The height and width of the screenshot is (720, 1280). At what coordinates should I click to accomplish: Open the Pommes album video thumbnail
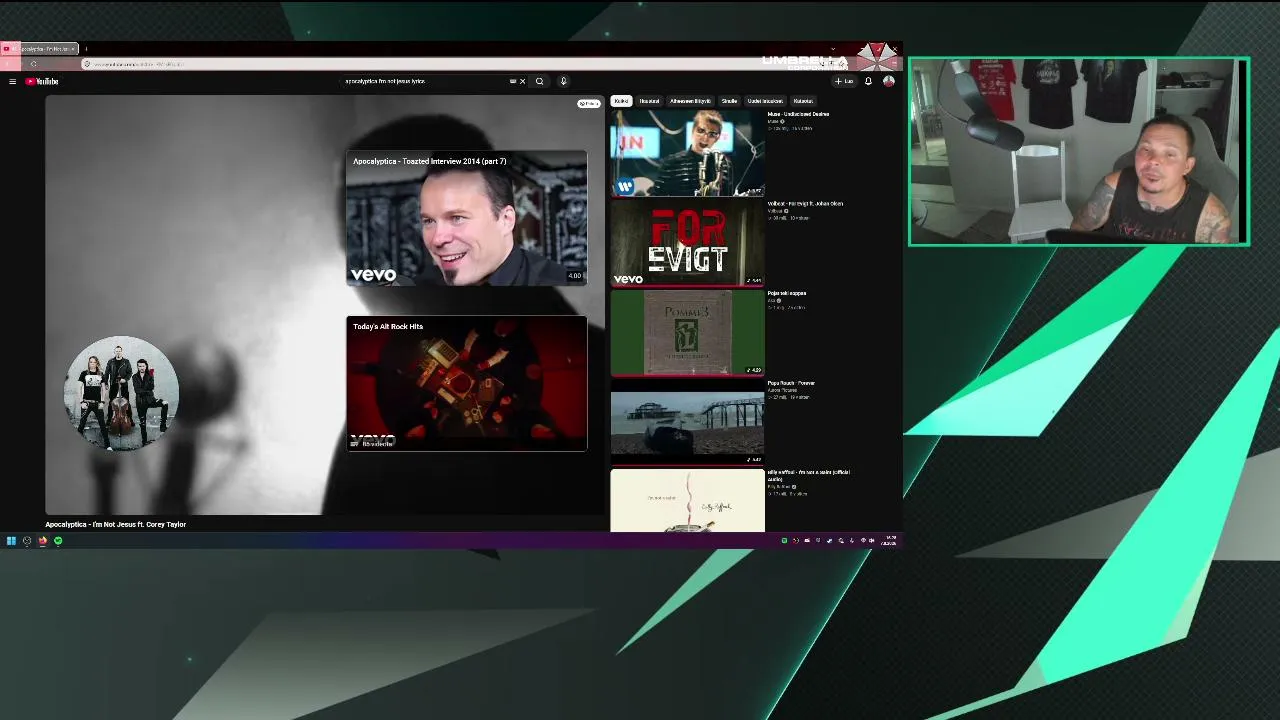tap(687, 333)
